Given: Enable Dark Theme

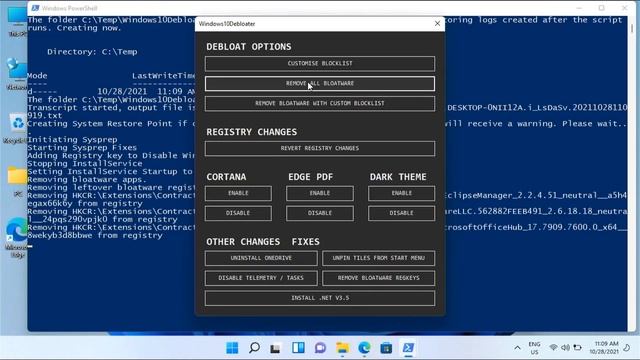Looking at the screenshot, I should click(x=401, y=193).
